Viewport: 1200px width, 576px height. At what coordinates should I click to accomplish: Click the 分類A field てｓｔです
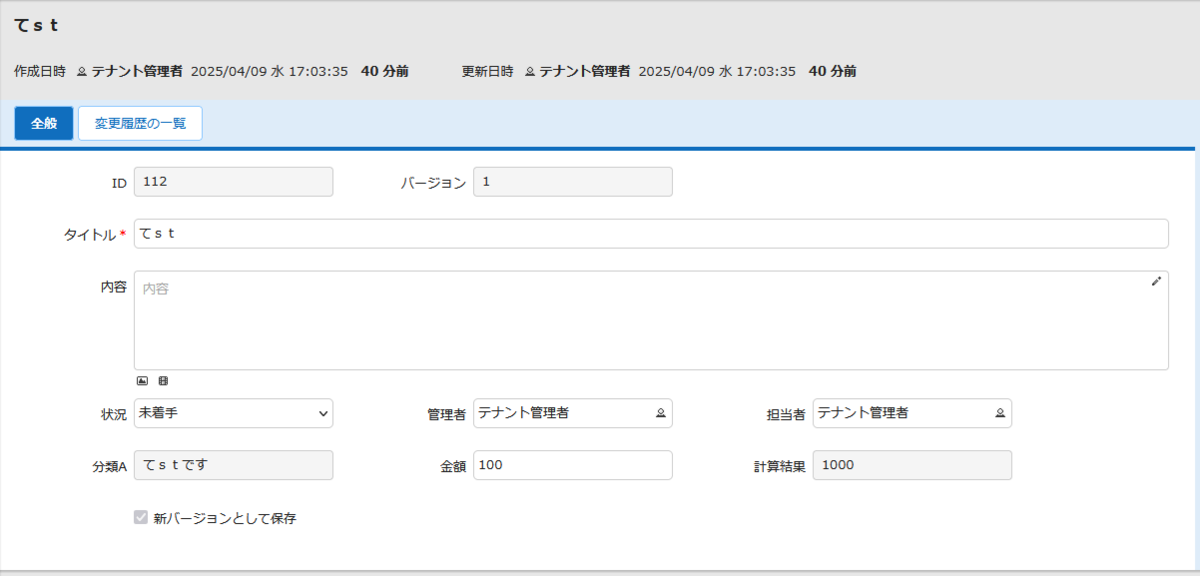coord(233,465)
